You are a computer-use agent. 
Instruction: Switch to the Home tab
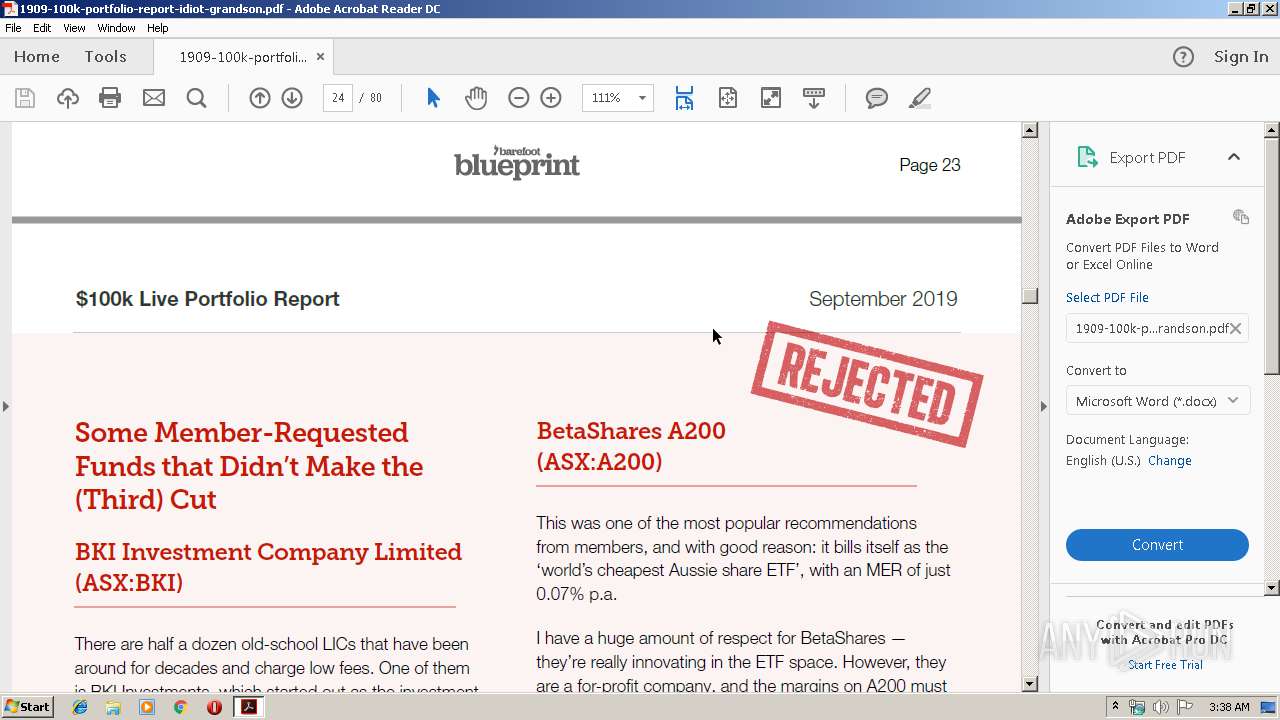[37, 57]
